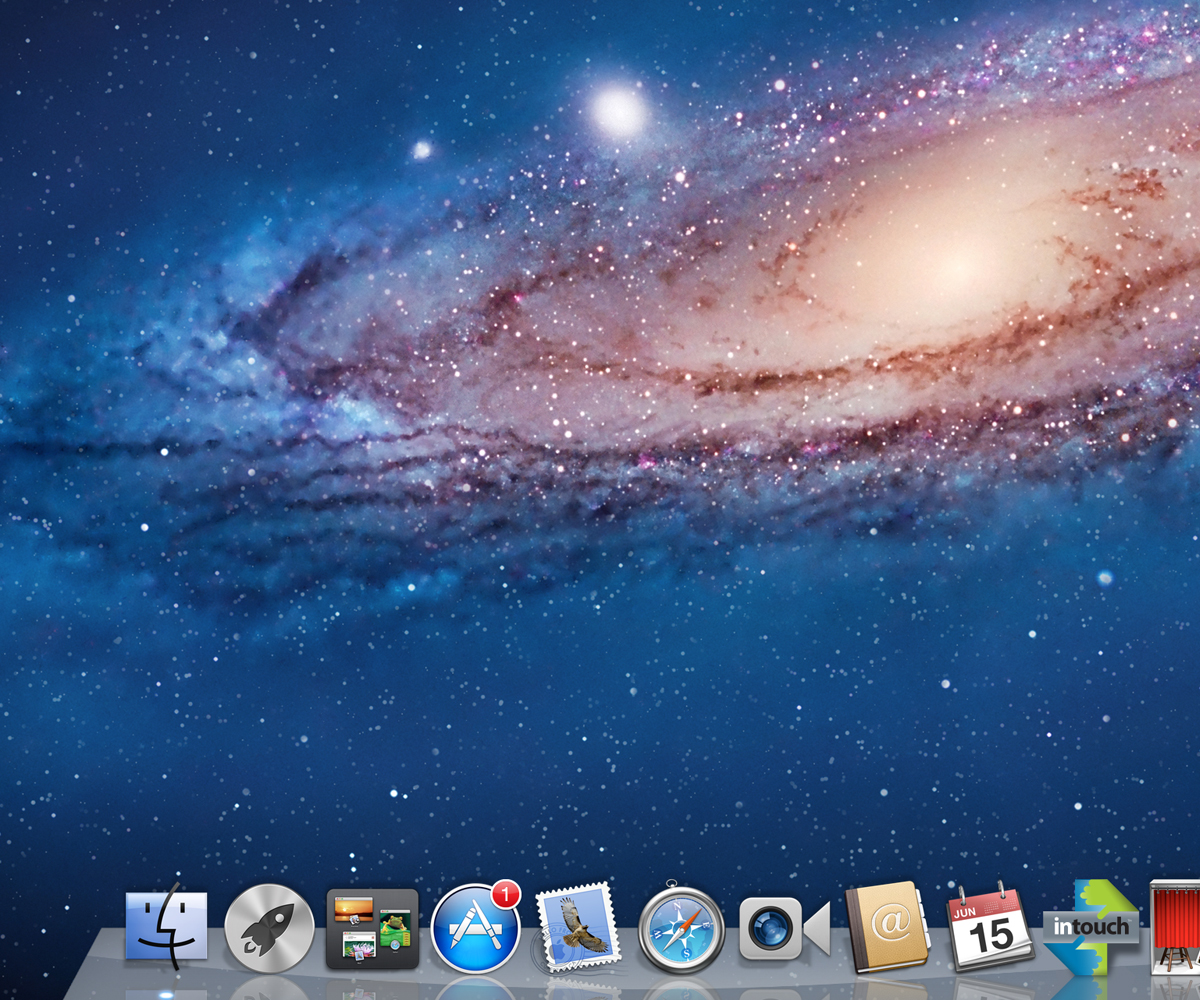1200x1000 pixels.
Task: Open Finder from the Dock
Action: [166, 927]
